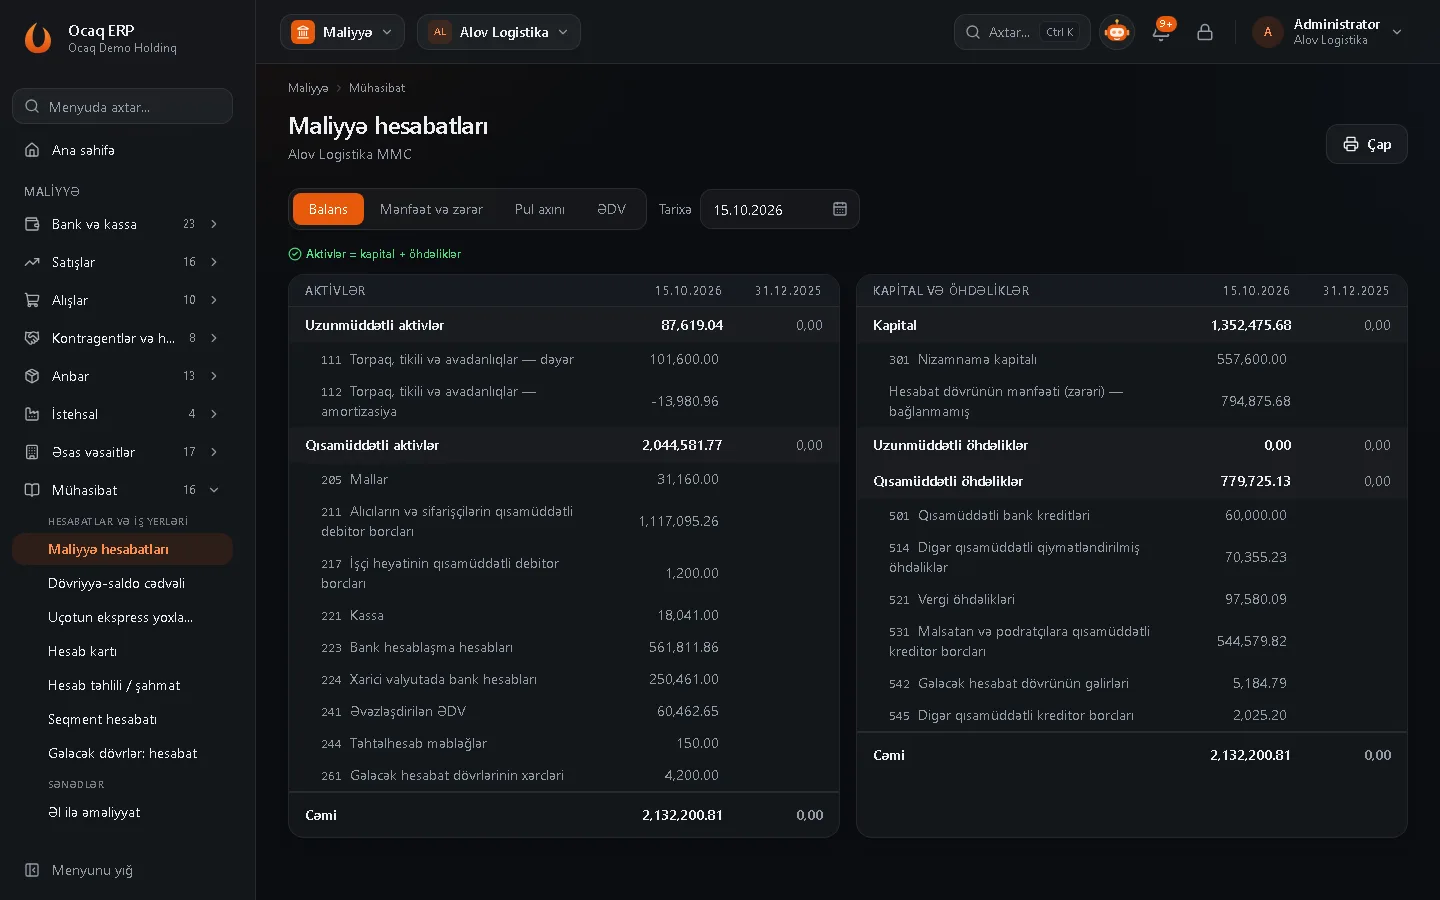Click the 223 Bank hesablaşma hesabları row

coord(564,647)
